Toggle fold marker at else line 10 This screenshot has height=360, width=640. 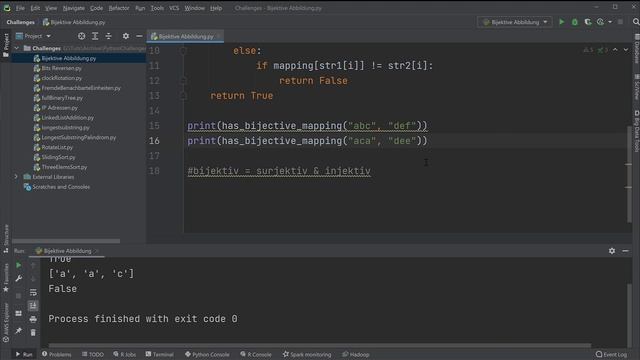point(183,51)
